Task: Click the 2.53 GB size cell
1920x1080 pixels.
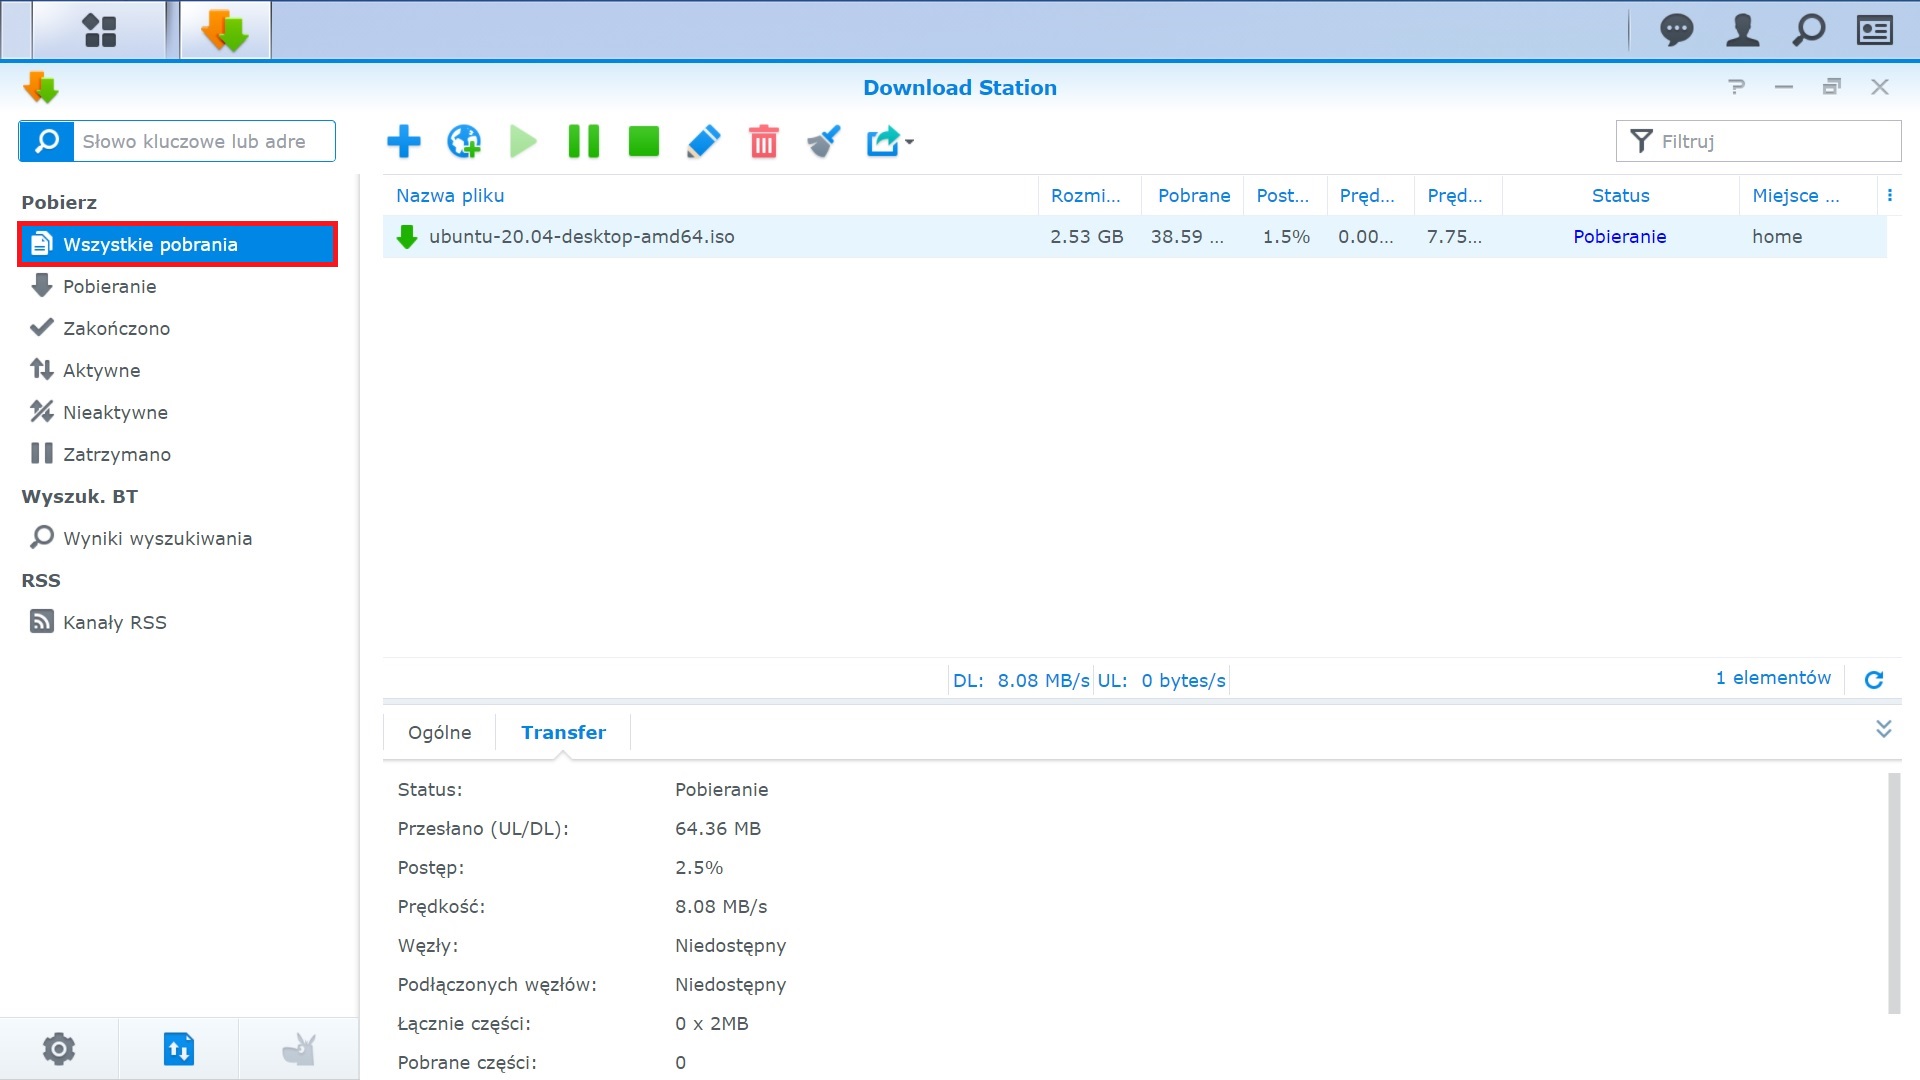Action: pyautogui.click(x=1086, y=237)
